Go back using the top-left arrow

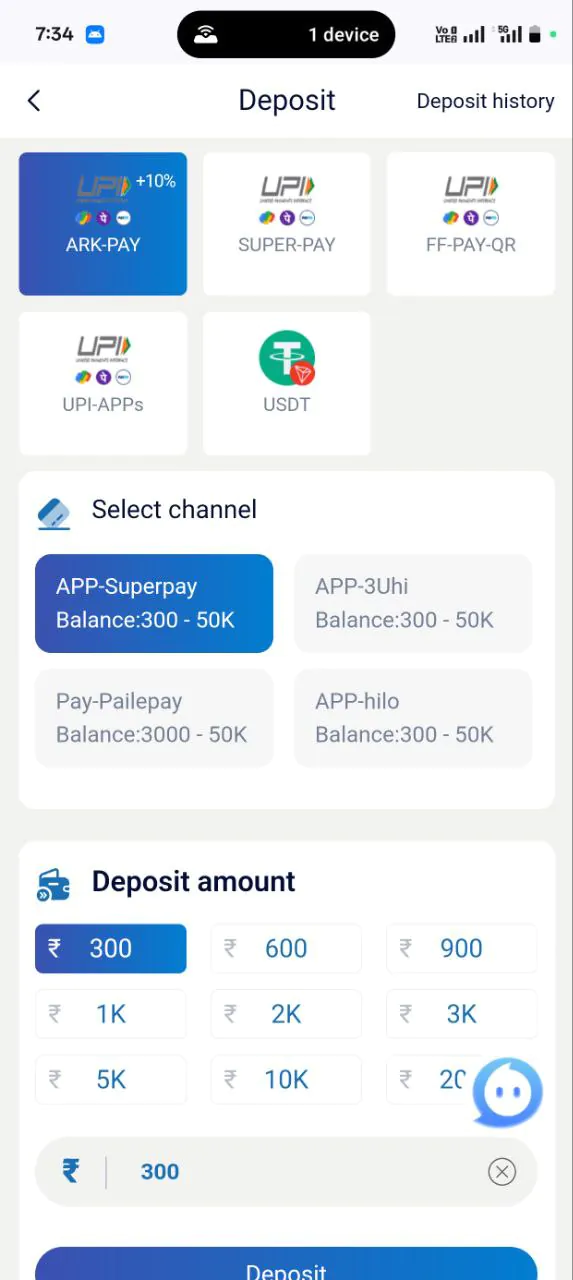coord(34,100)
